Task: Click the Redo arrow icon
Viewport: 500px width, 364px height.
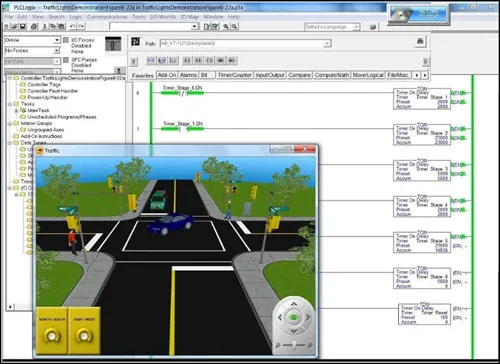Action: pos(81,26)
